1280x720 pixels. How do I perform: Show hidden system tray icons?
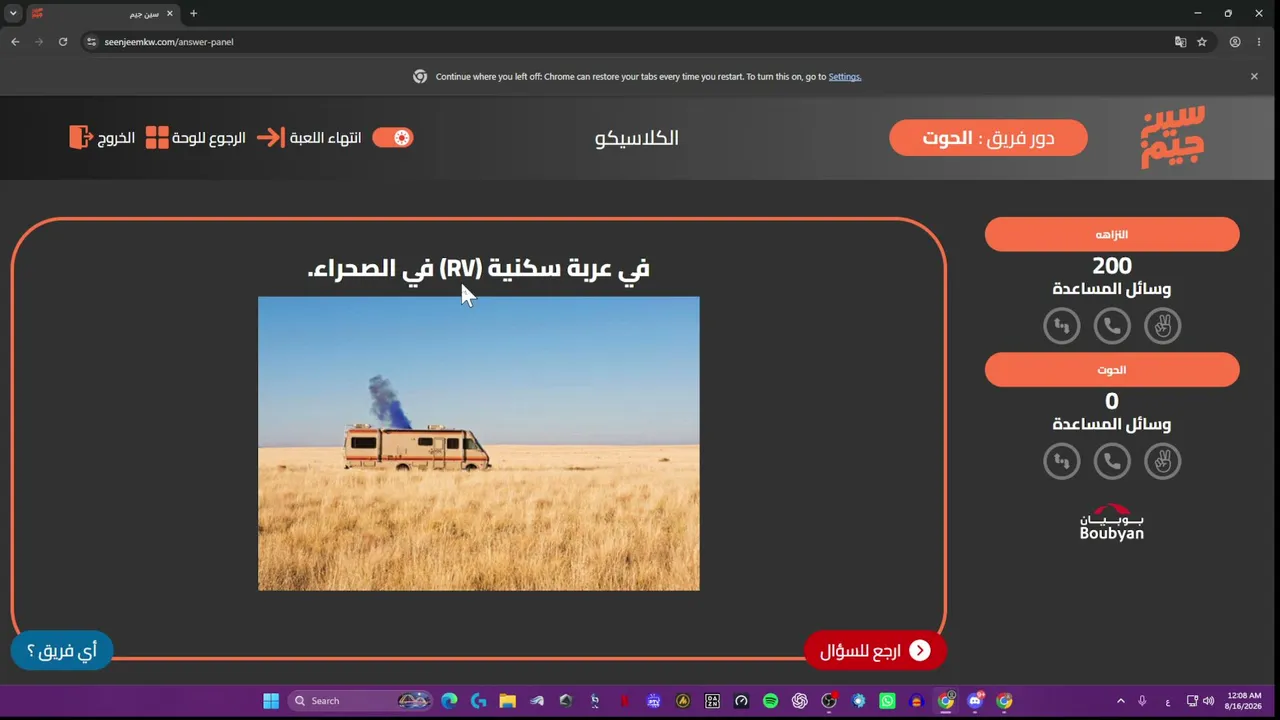pyautogui.click(x=1120, y=701)
